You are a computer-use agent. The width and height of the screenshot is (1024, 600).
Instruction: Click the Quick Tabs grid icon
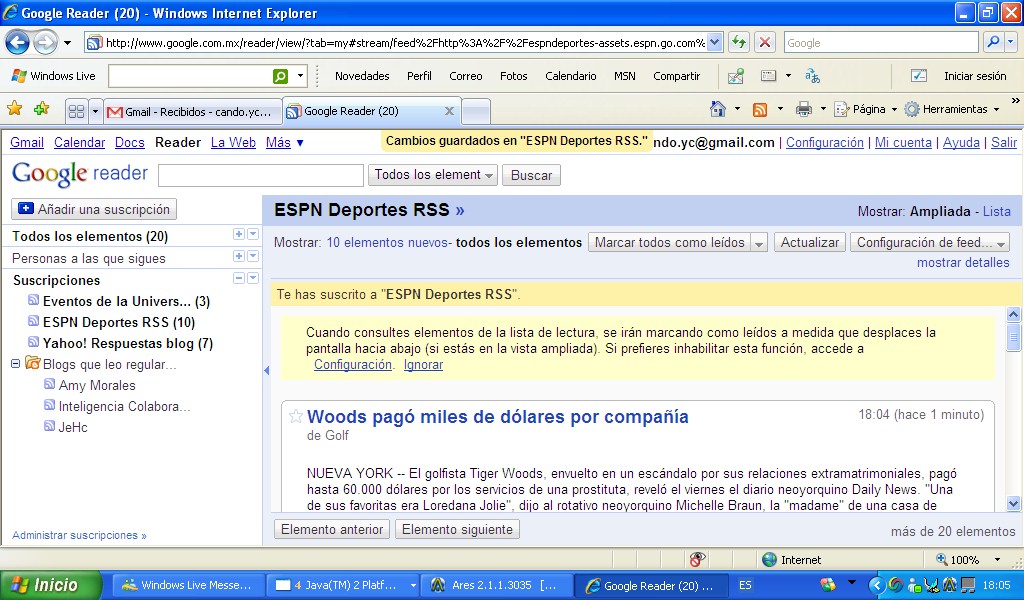[76, 111]
